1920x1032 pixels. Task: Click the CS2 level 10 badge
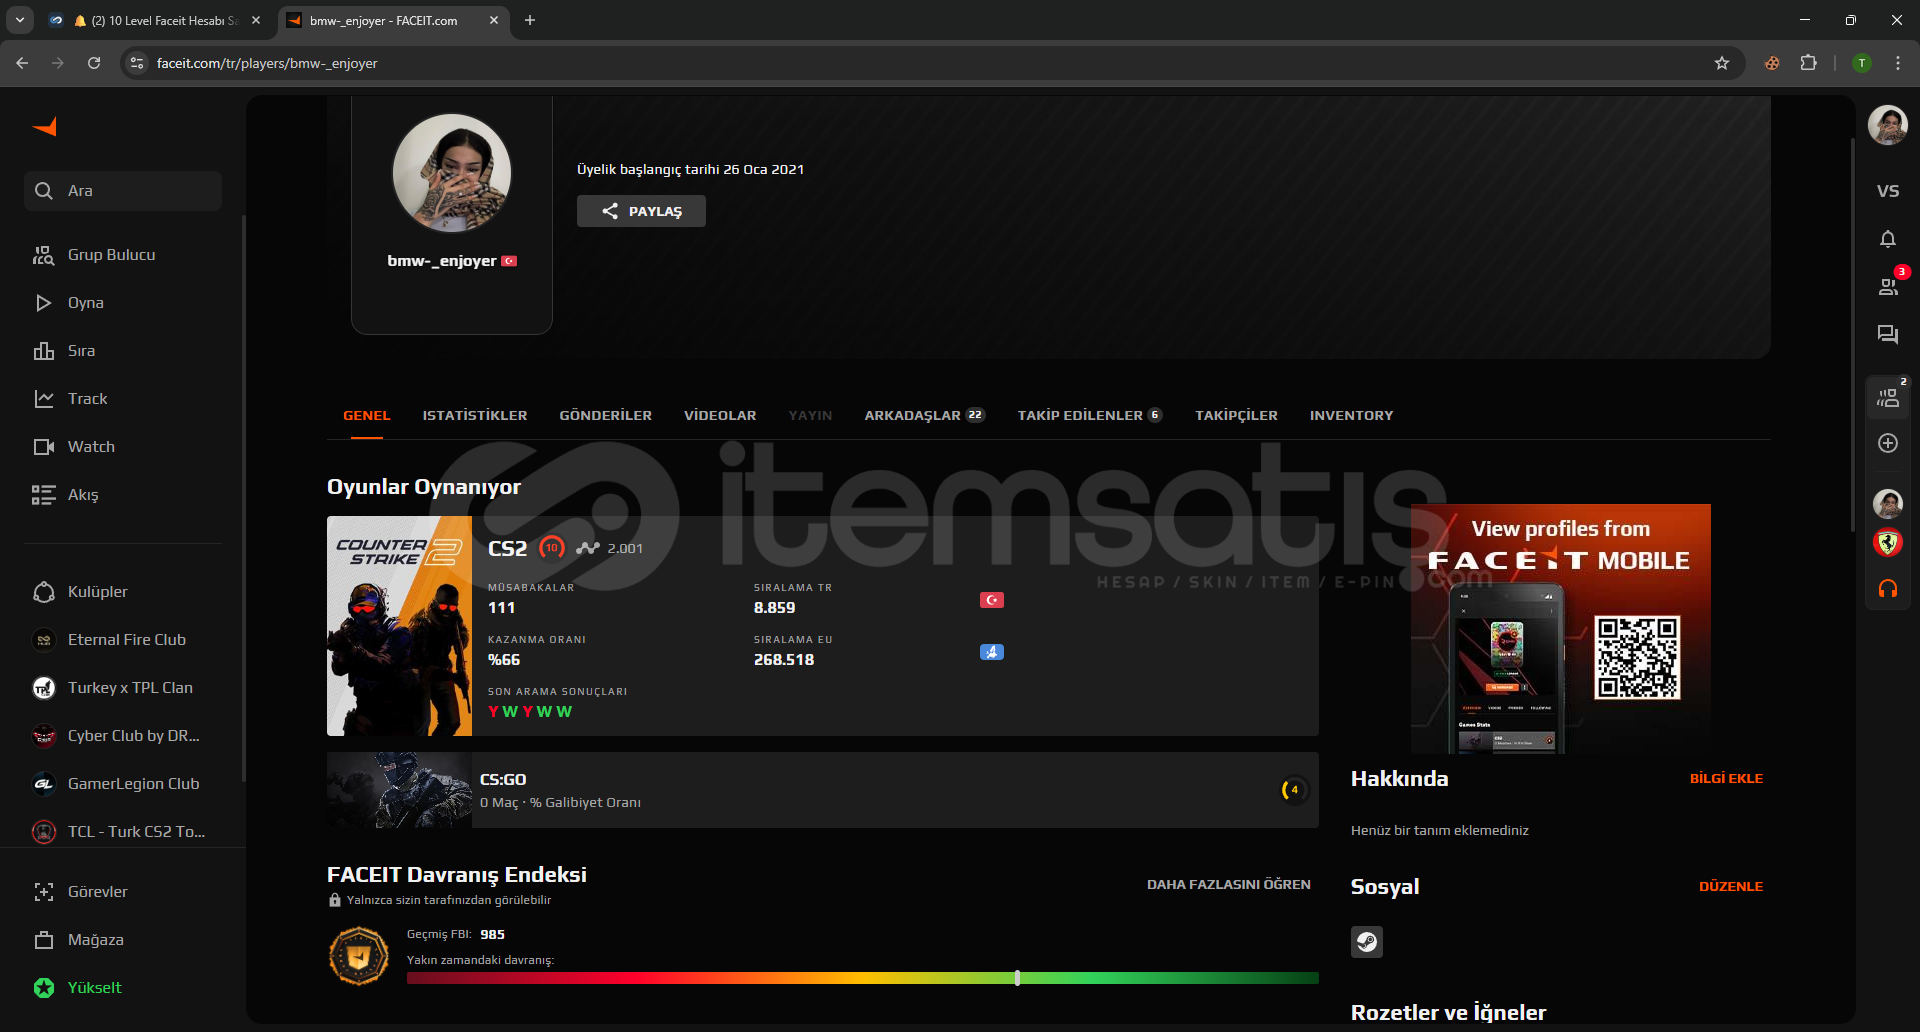[552, 548]
